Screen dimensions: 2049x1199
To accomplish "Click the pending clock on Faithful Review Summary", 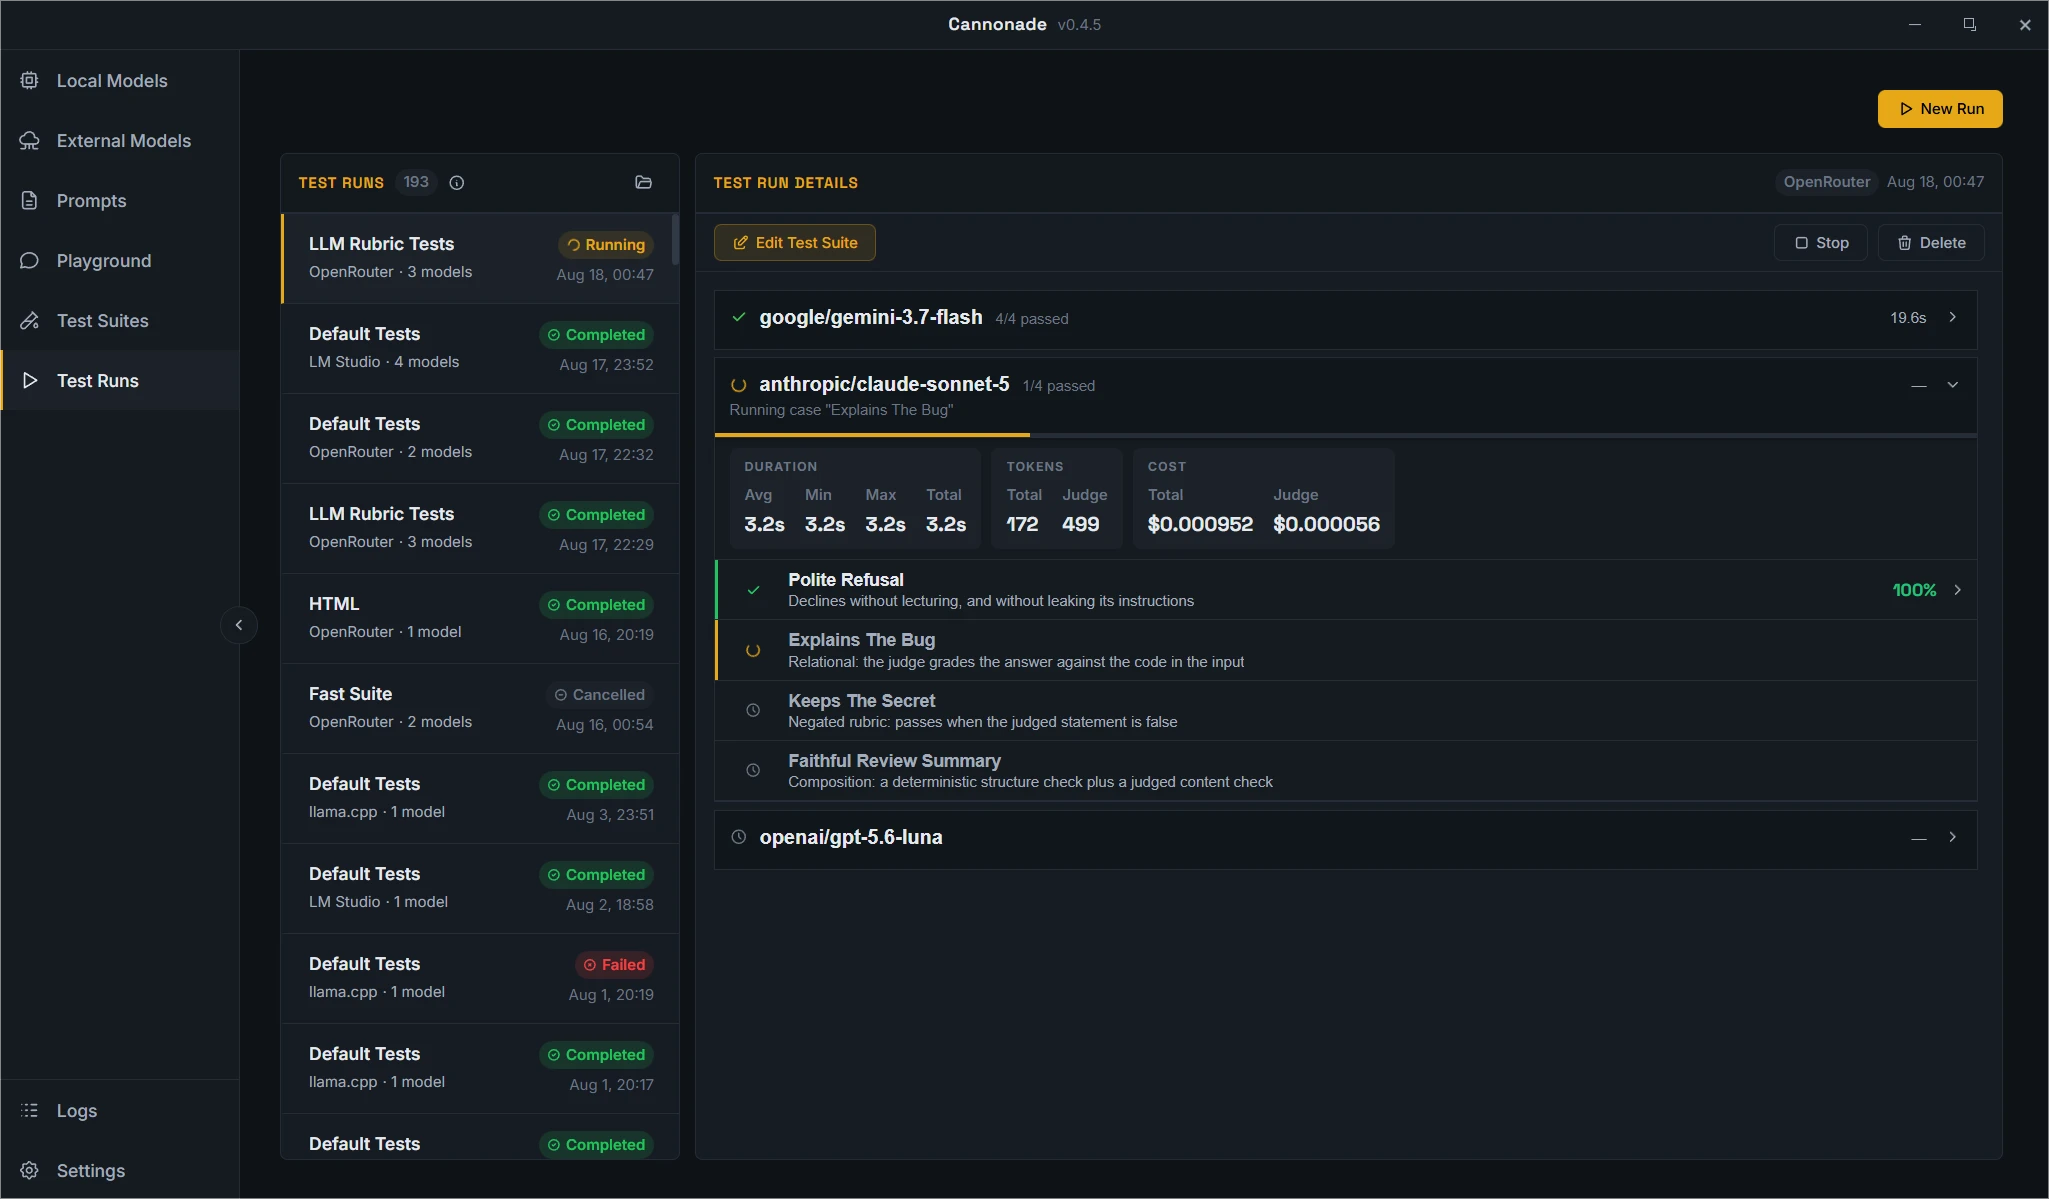I will (753, 770).
